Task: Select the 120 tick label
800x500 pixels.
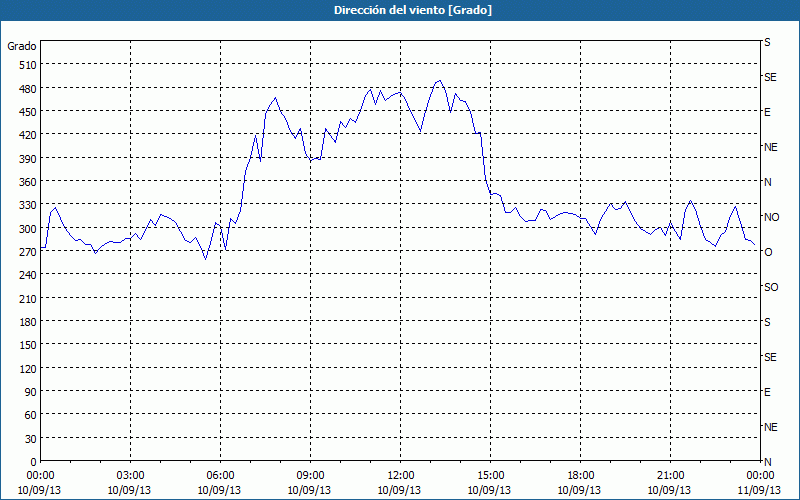Action: coord(28,369)
